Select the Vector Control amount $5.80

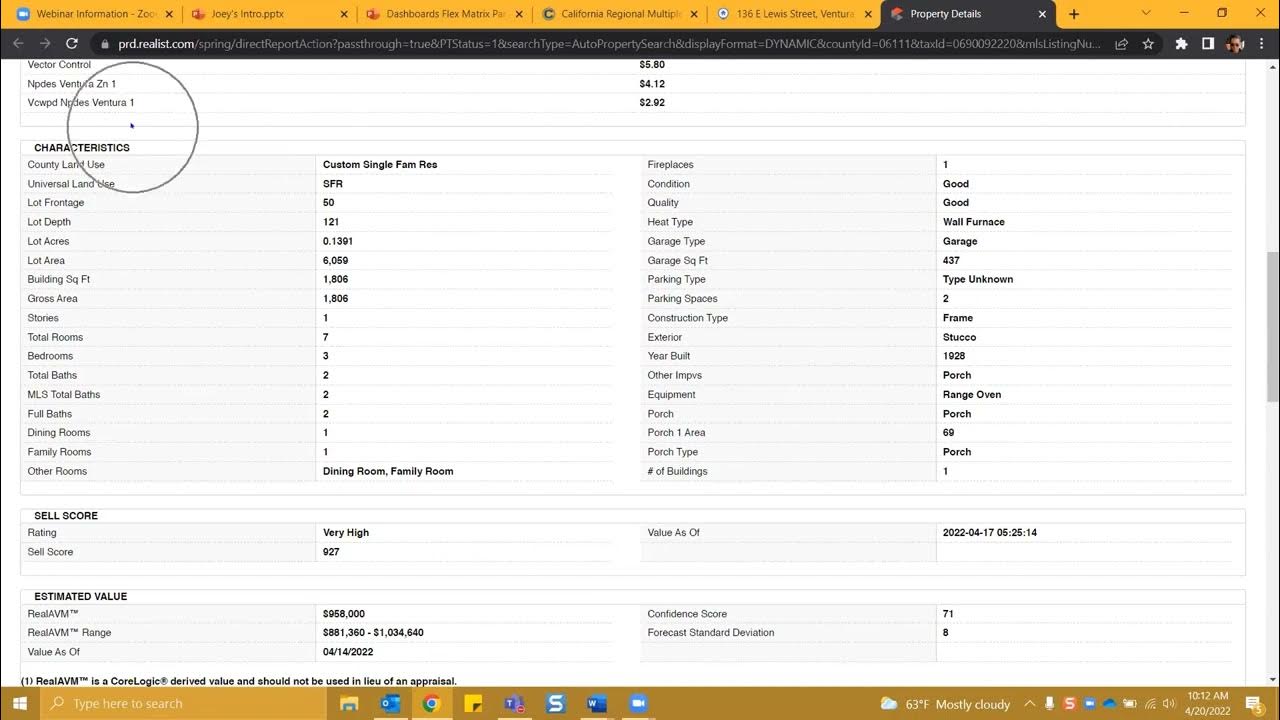pos(652,65)
